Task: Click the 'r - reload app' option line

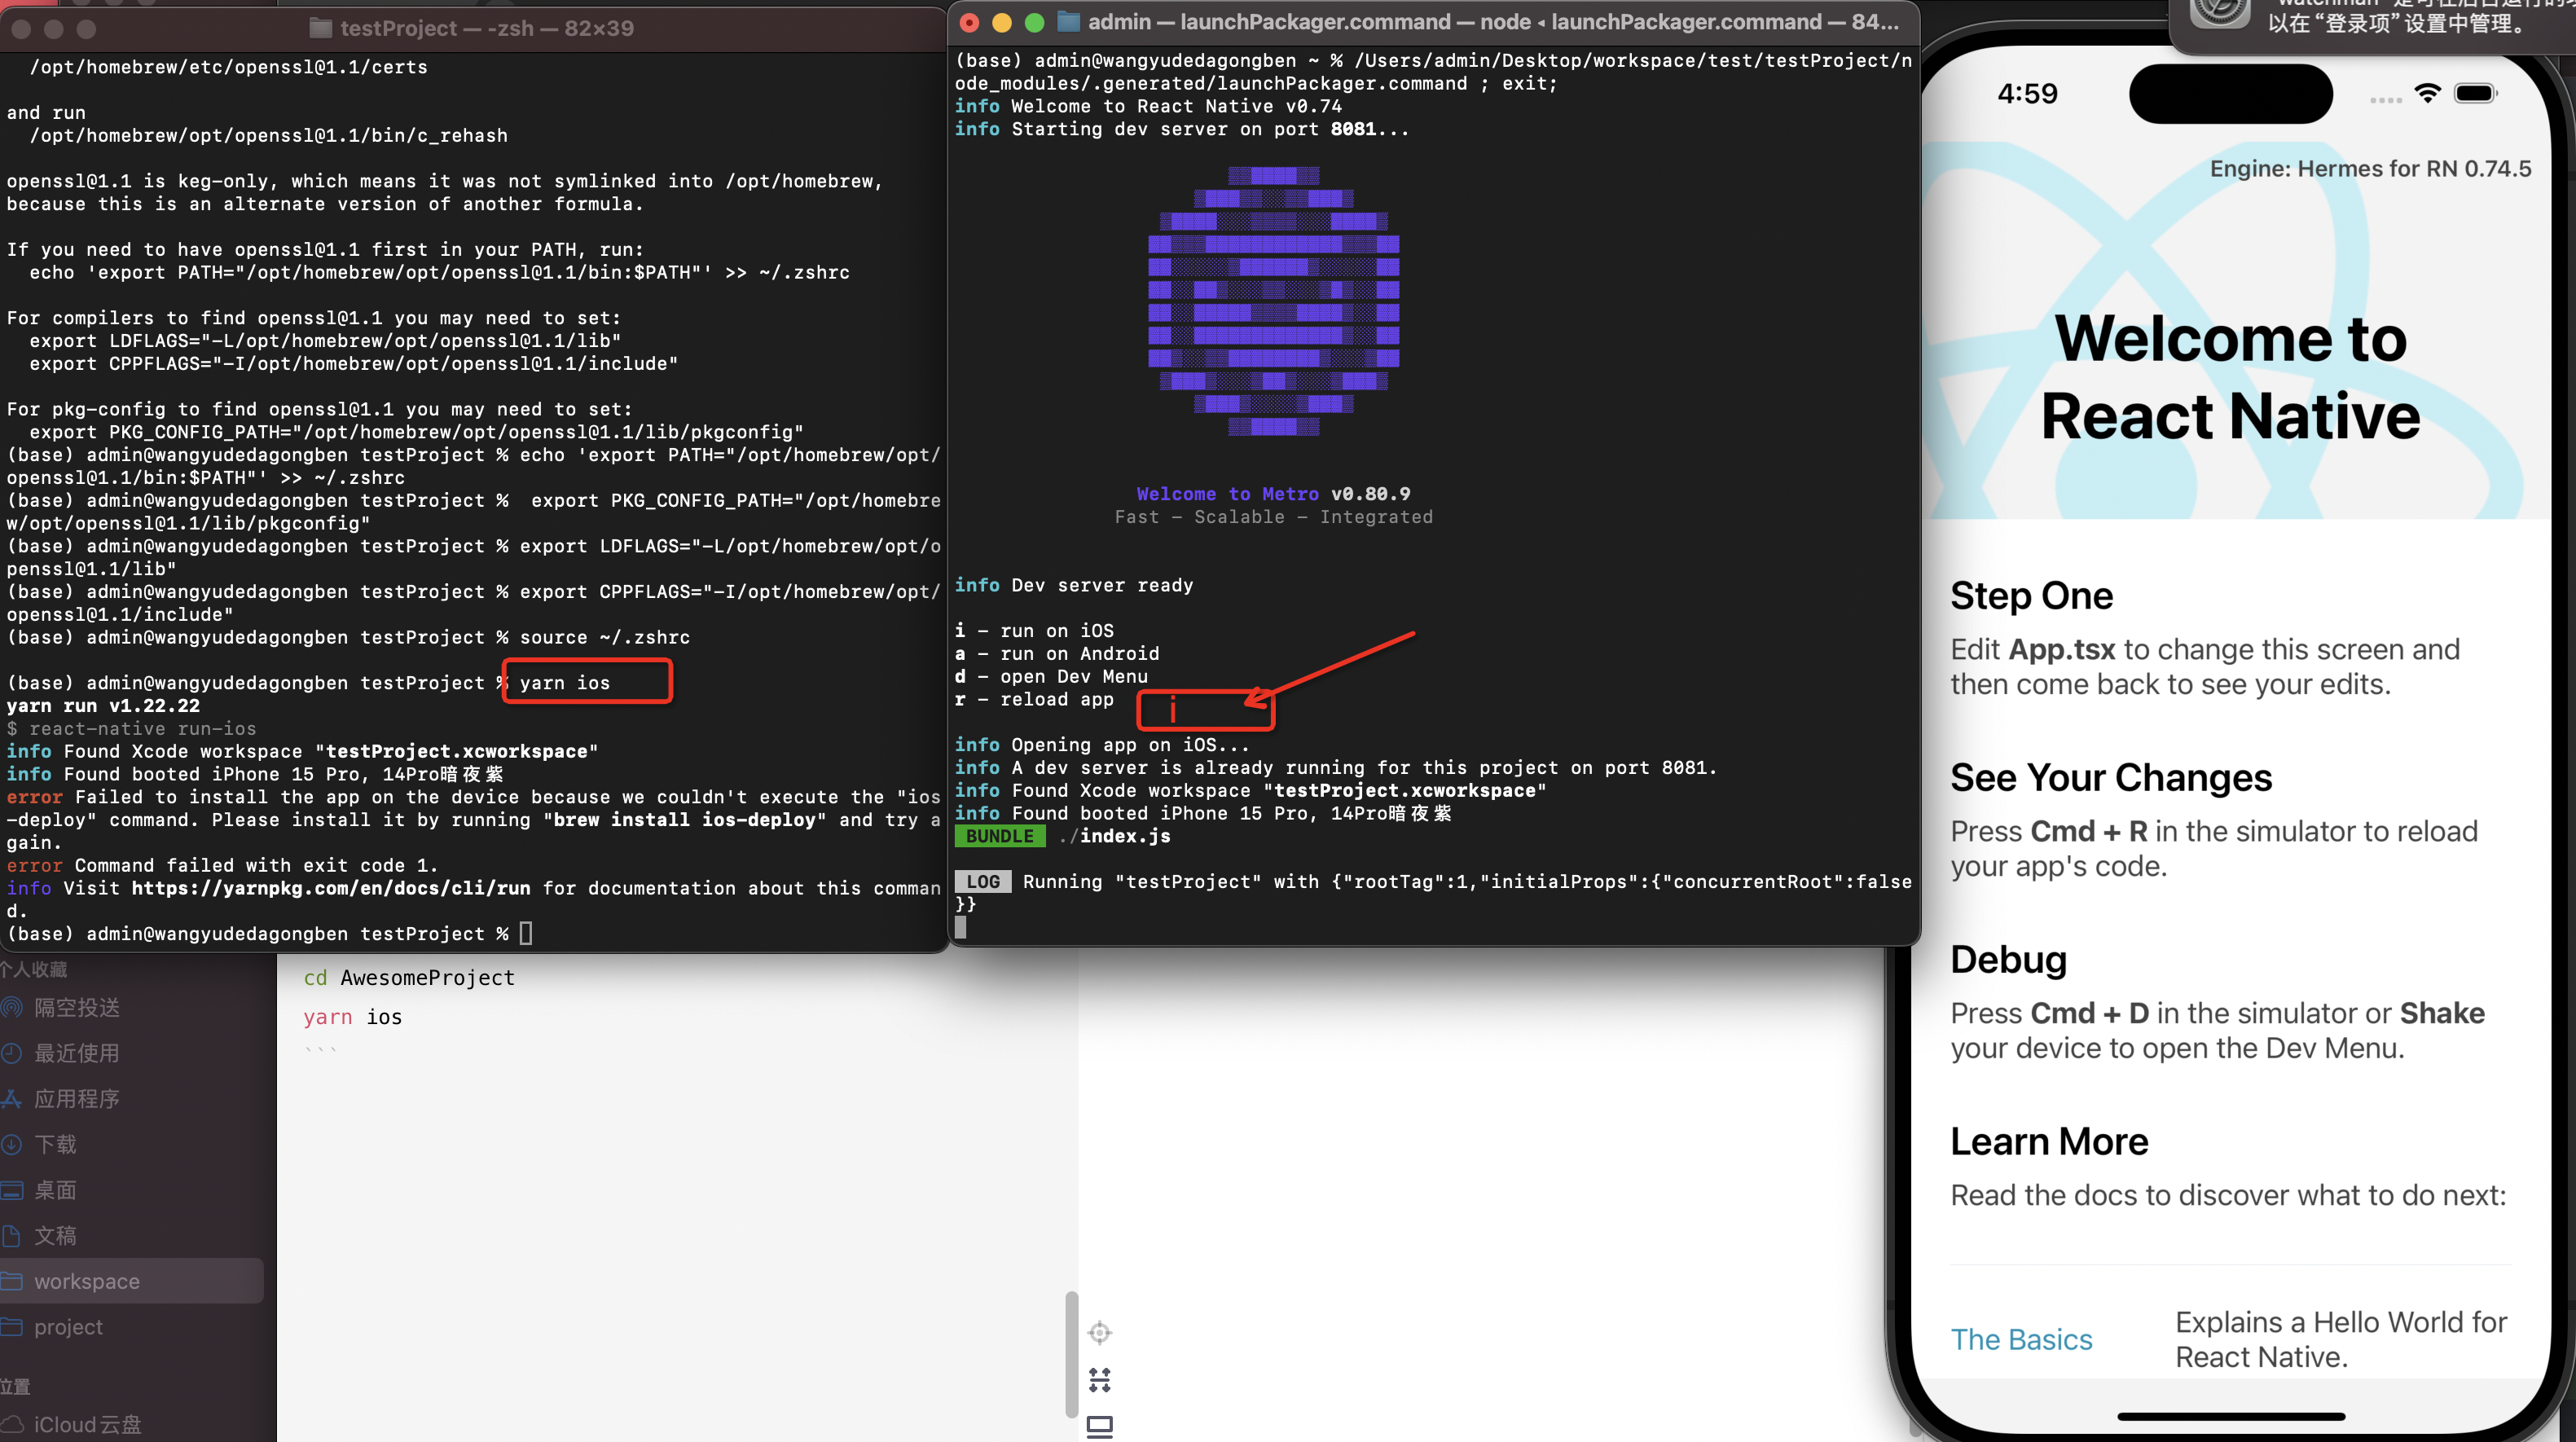Action: click(x=1034, y=699)
